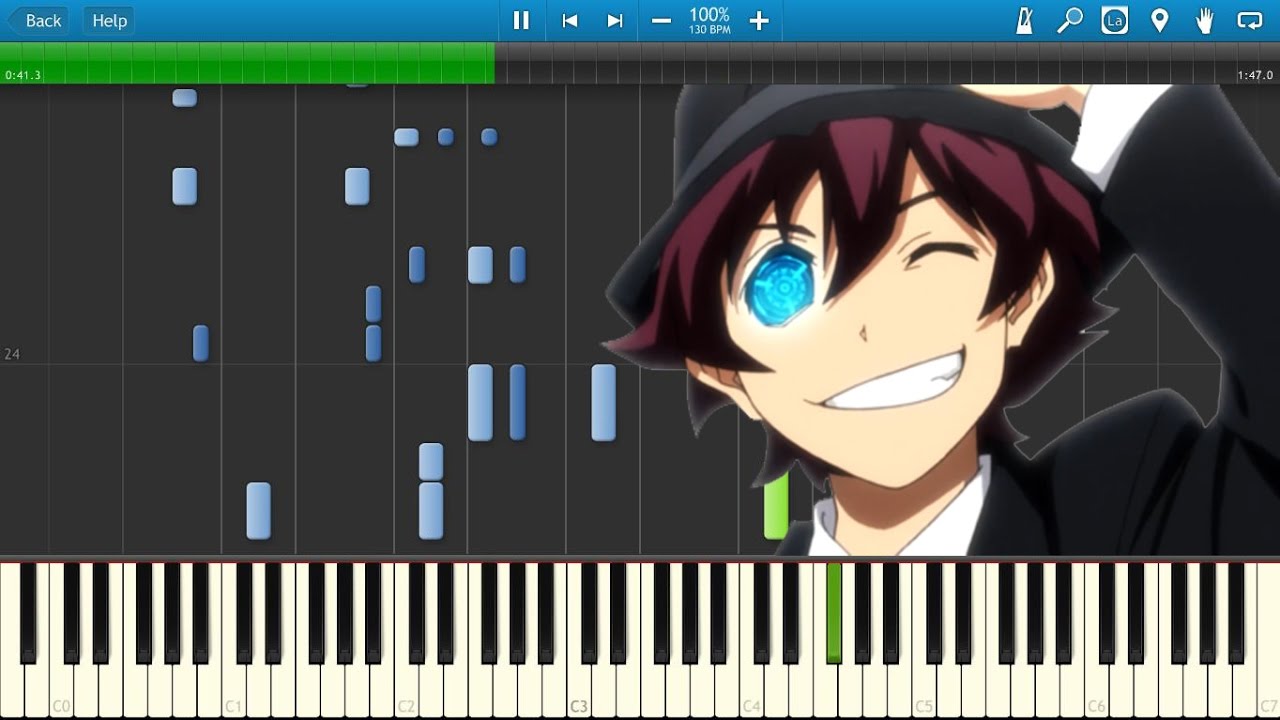
Task: Open the Help menu
Action: point(109,21)
